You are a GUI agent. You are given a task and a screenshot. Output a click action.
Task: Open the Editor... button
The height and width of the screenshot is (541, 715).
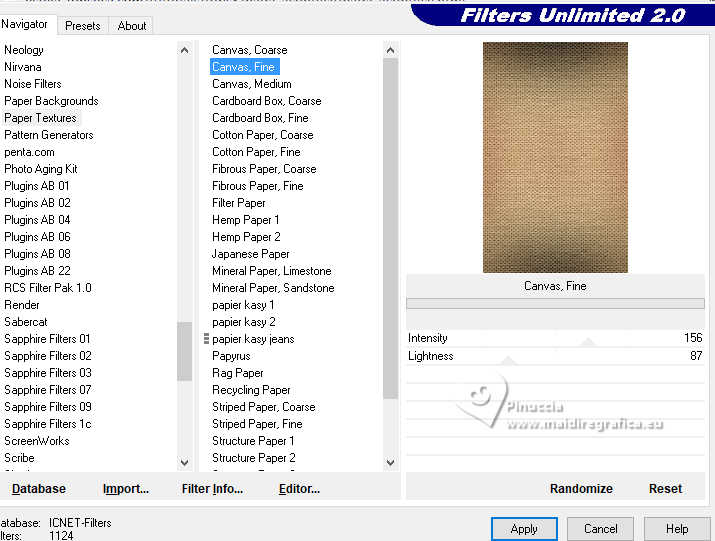coord(299,489)
